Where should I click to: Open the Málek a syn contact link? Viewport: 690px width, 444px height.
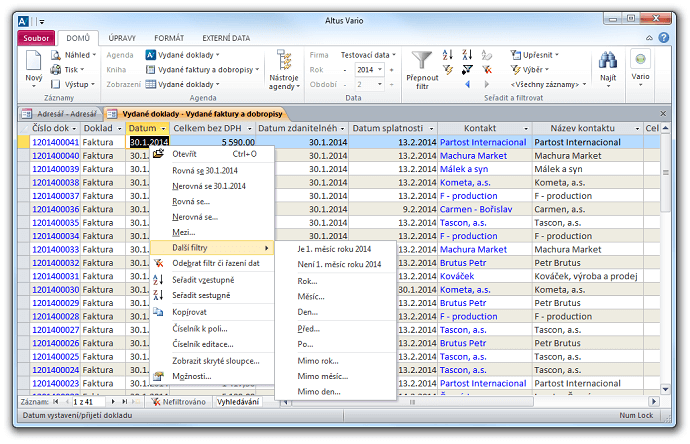click(x=464, y=169)
